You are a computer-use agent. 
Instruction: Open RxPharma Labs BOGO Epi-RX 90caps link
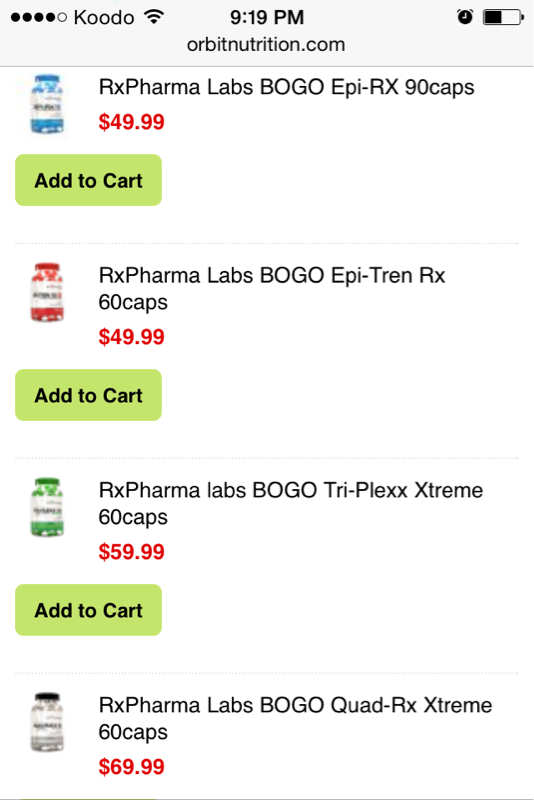click(286, 87)
